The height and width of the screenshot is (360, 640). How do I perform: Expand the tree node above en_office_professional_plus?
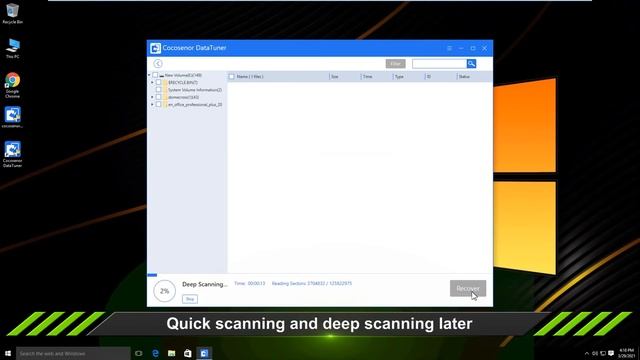tap(152, 97)
